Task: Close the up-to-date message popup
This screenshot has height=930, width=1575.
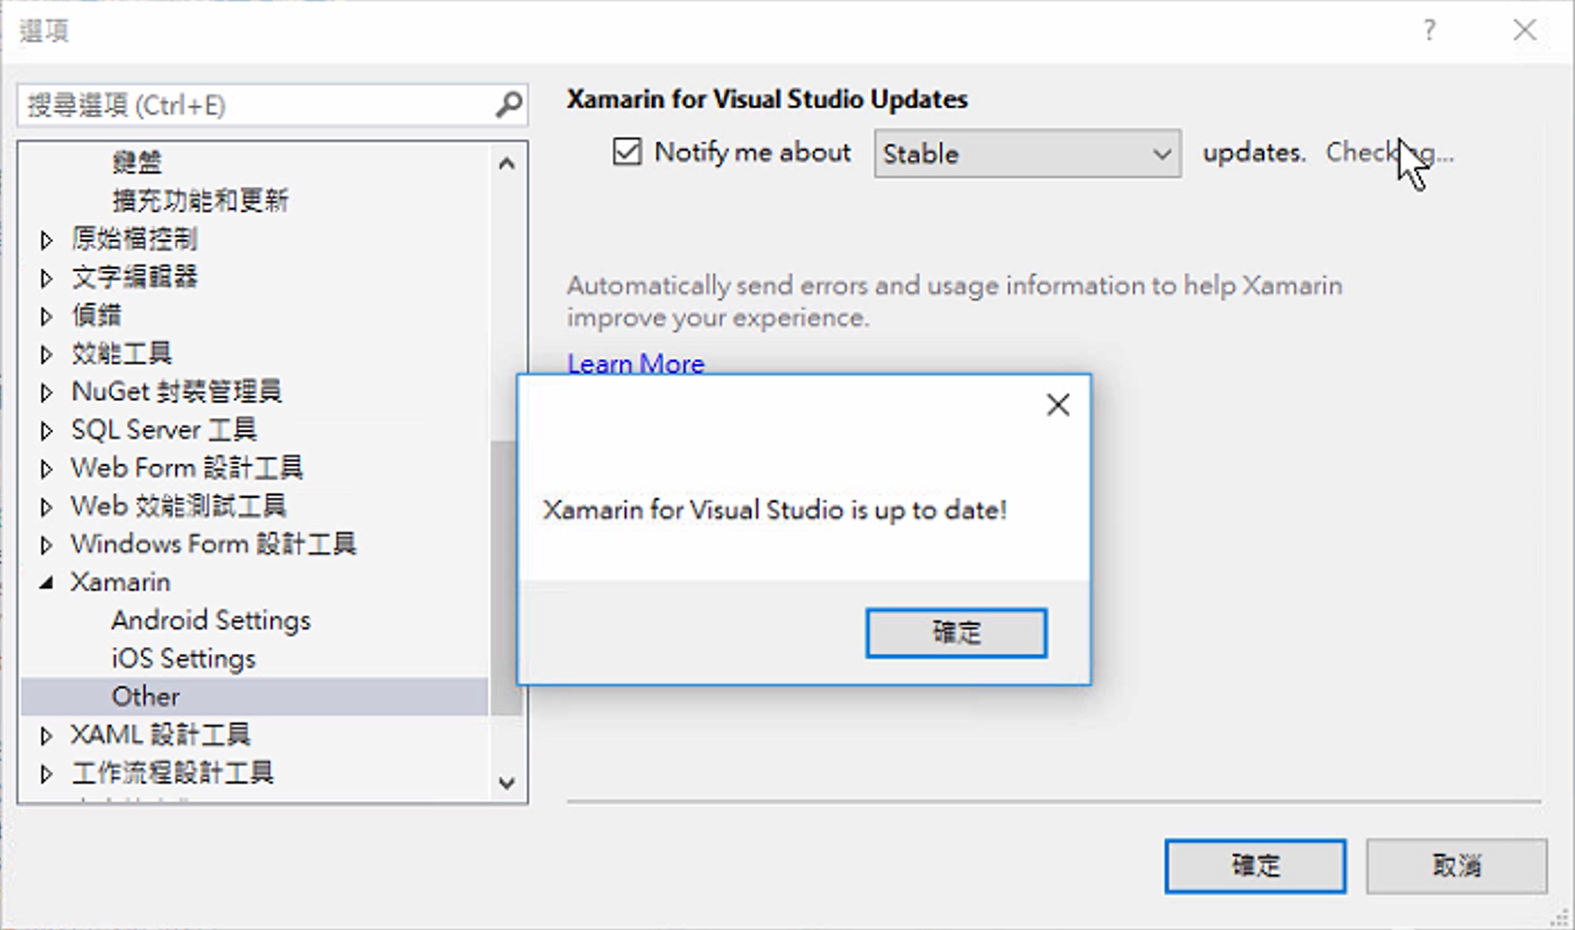Action: 1058,405
